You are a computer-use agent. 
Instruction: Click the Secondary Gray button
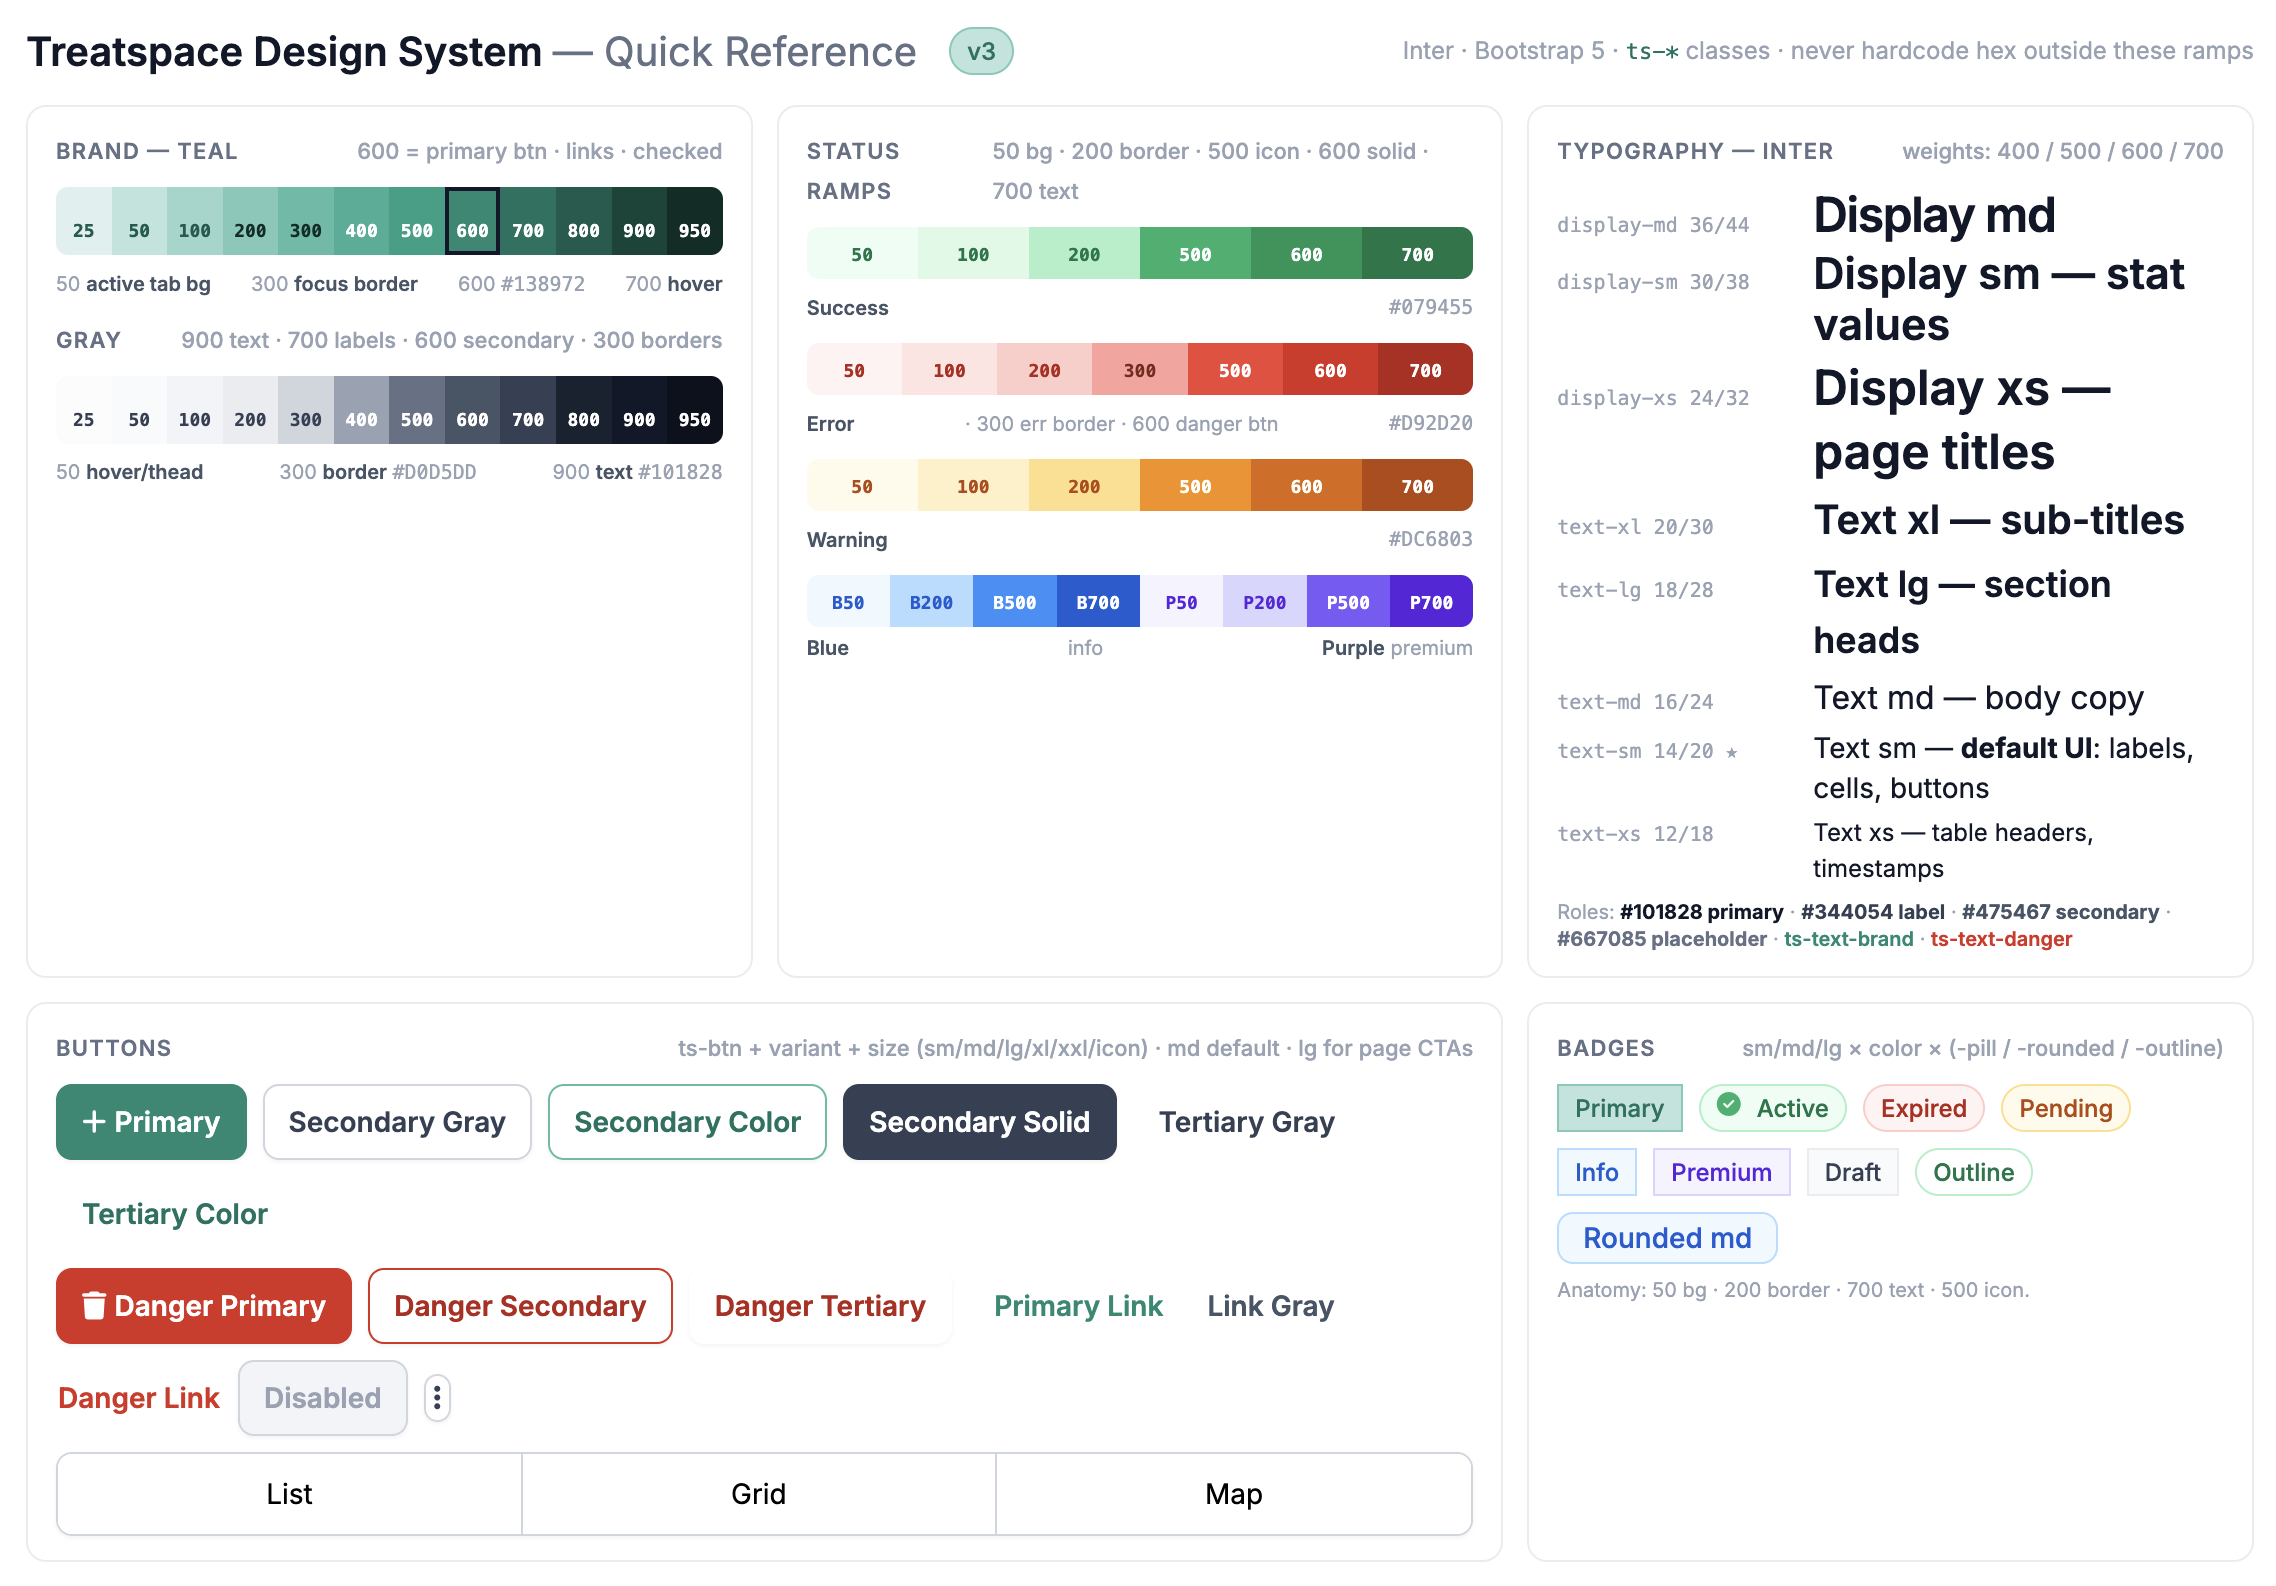point(397,1122)
